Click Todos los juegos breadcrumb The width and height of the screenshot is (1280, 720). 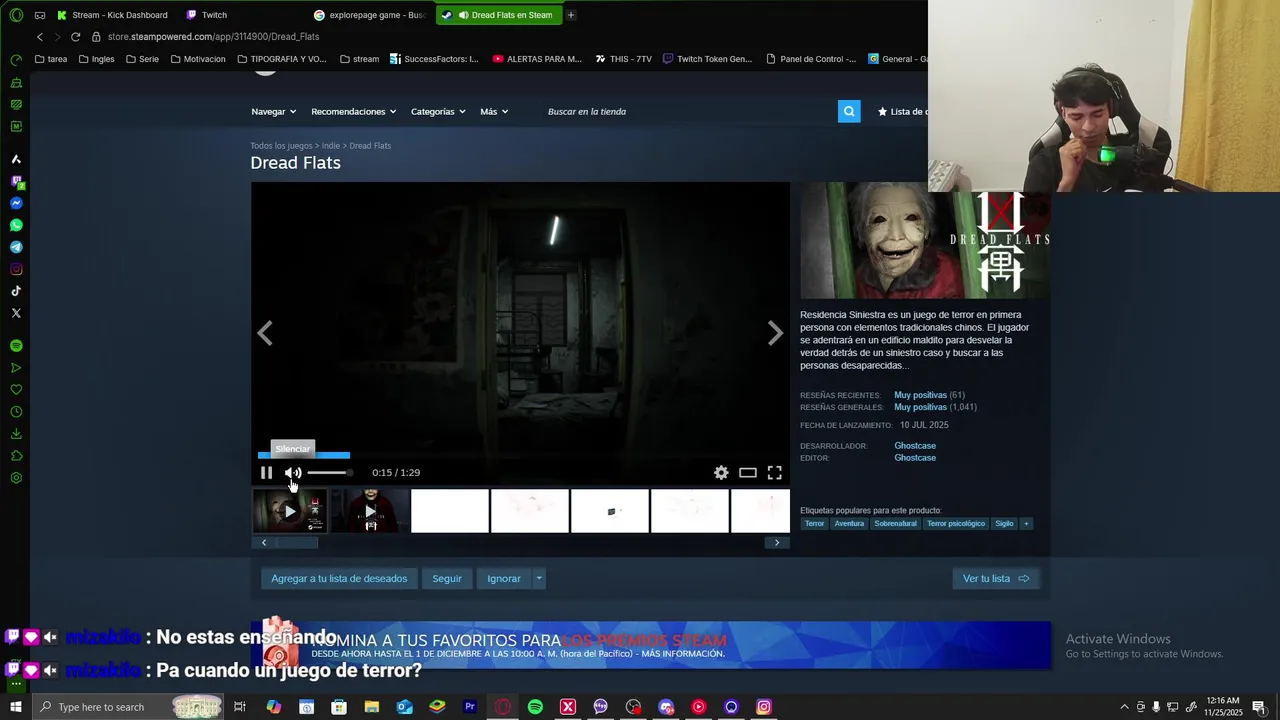pos(281,146)
